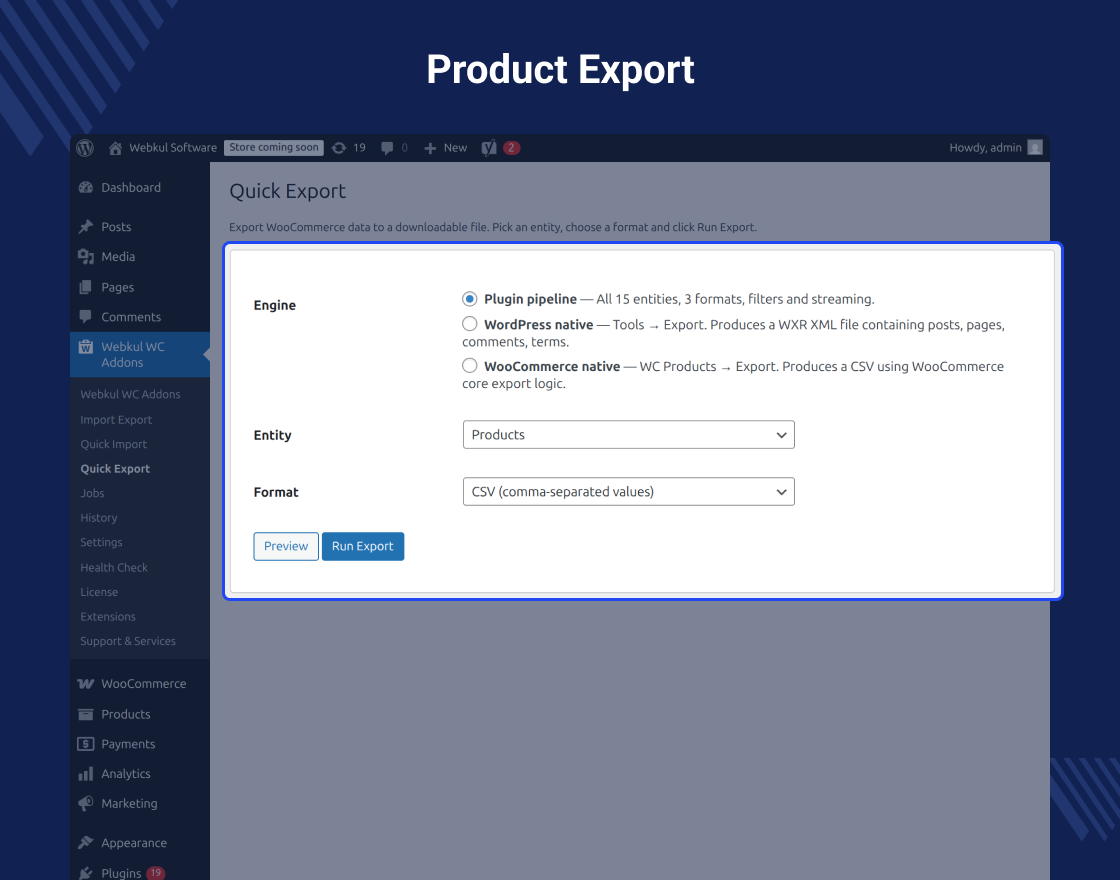1120x880 pixels.
Task: Click the home icon beside Webkul Software
Action: [115, 148]
